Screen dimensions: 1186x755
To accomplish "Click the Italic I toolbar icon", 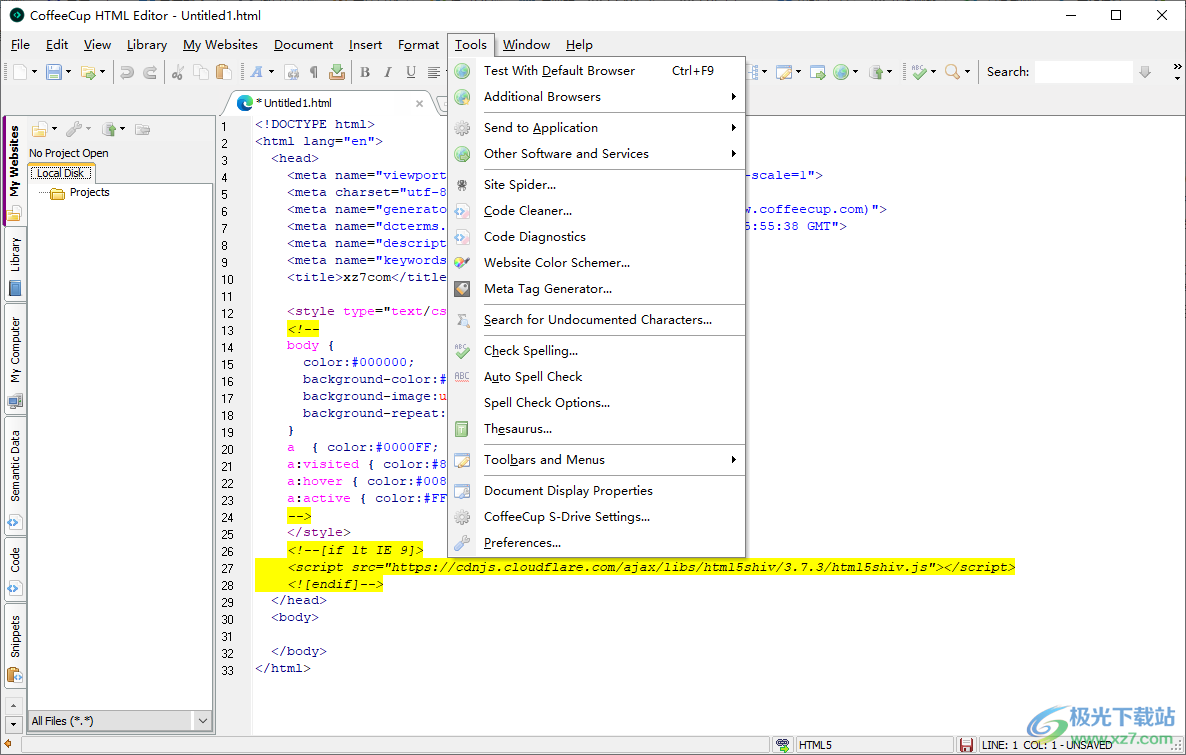I will (x=388, y=72).
